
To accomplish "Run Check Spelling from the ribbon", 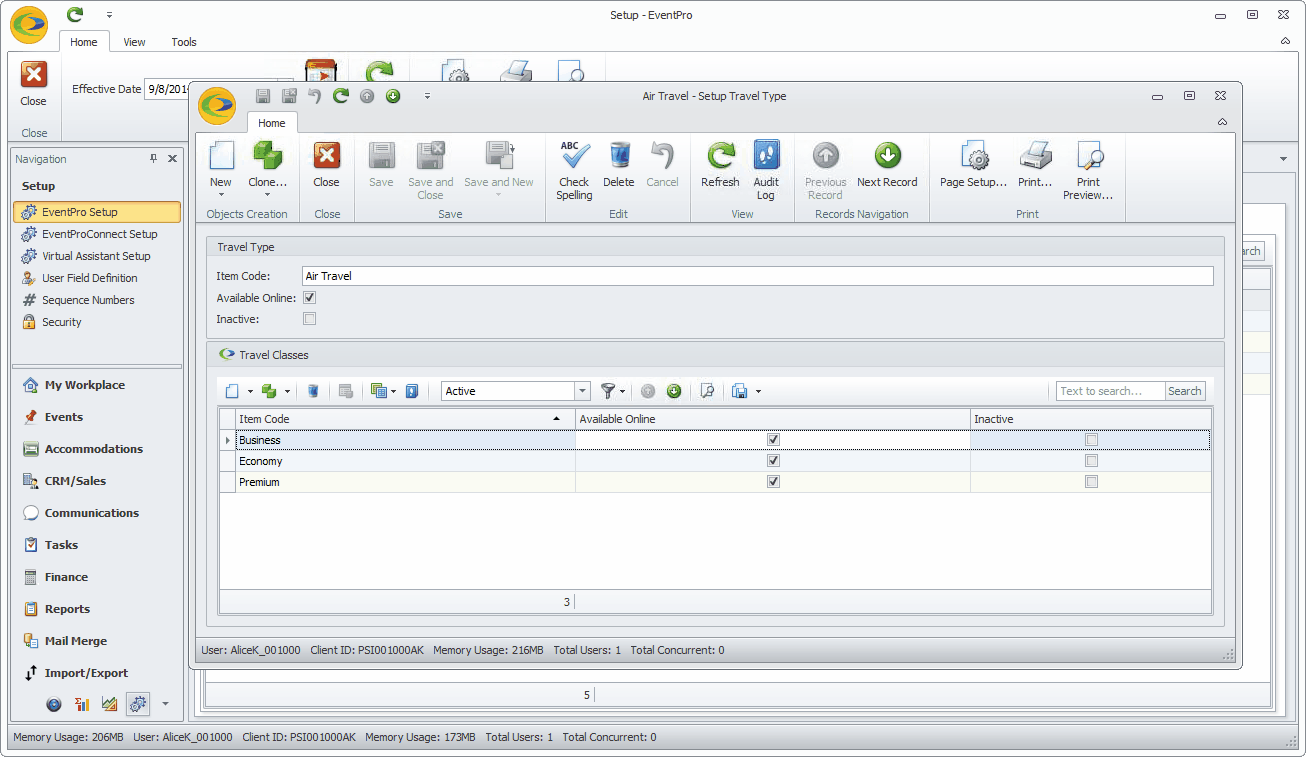I will tap(574, 170).
